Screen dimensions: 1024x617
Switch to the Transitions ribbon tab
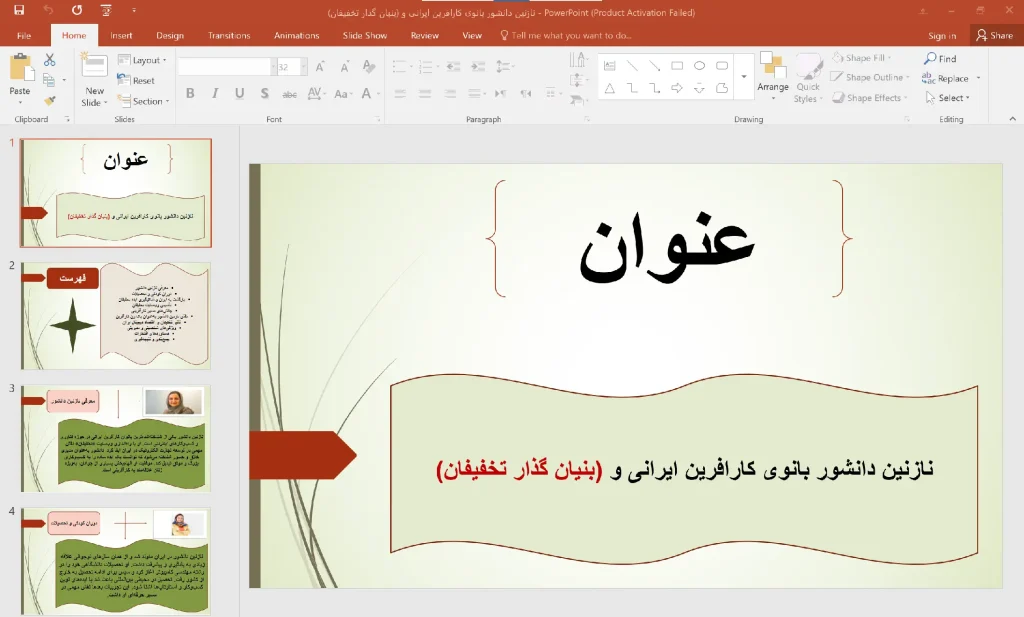point(229,34)
